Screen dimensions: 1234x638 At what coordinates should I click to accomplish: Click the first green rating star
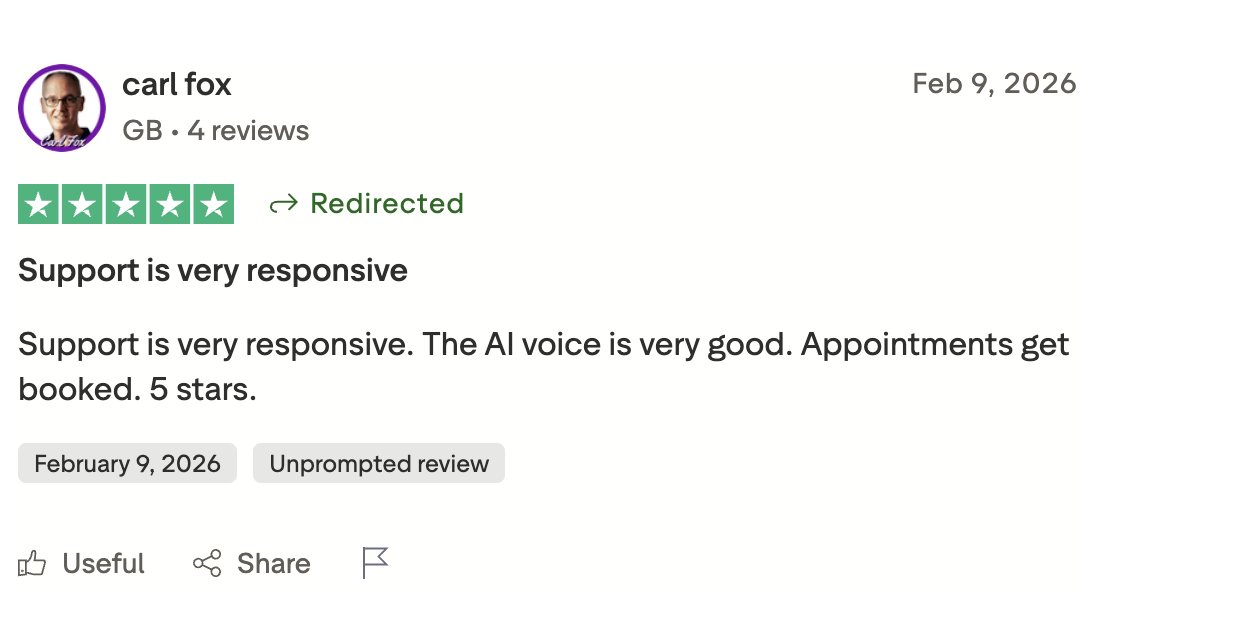pos(39,204)
